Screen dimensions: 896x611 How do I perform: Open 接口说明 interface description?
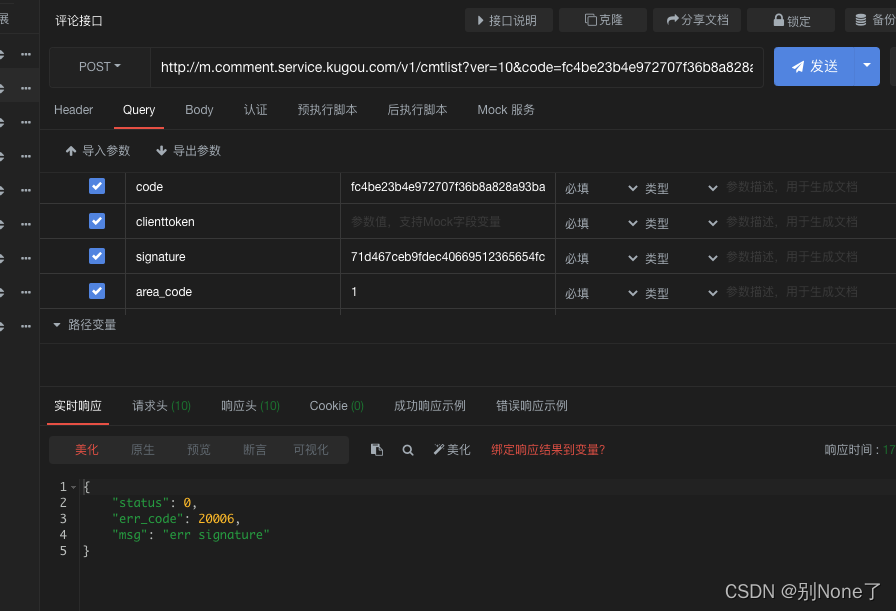point(508,20)
